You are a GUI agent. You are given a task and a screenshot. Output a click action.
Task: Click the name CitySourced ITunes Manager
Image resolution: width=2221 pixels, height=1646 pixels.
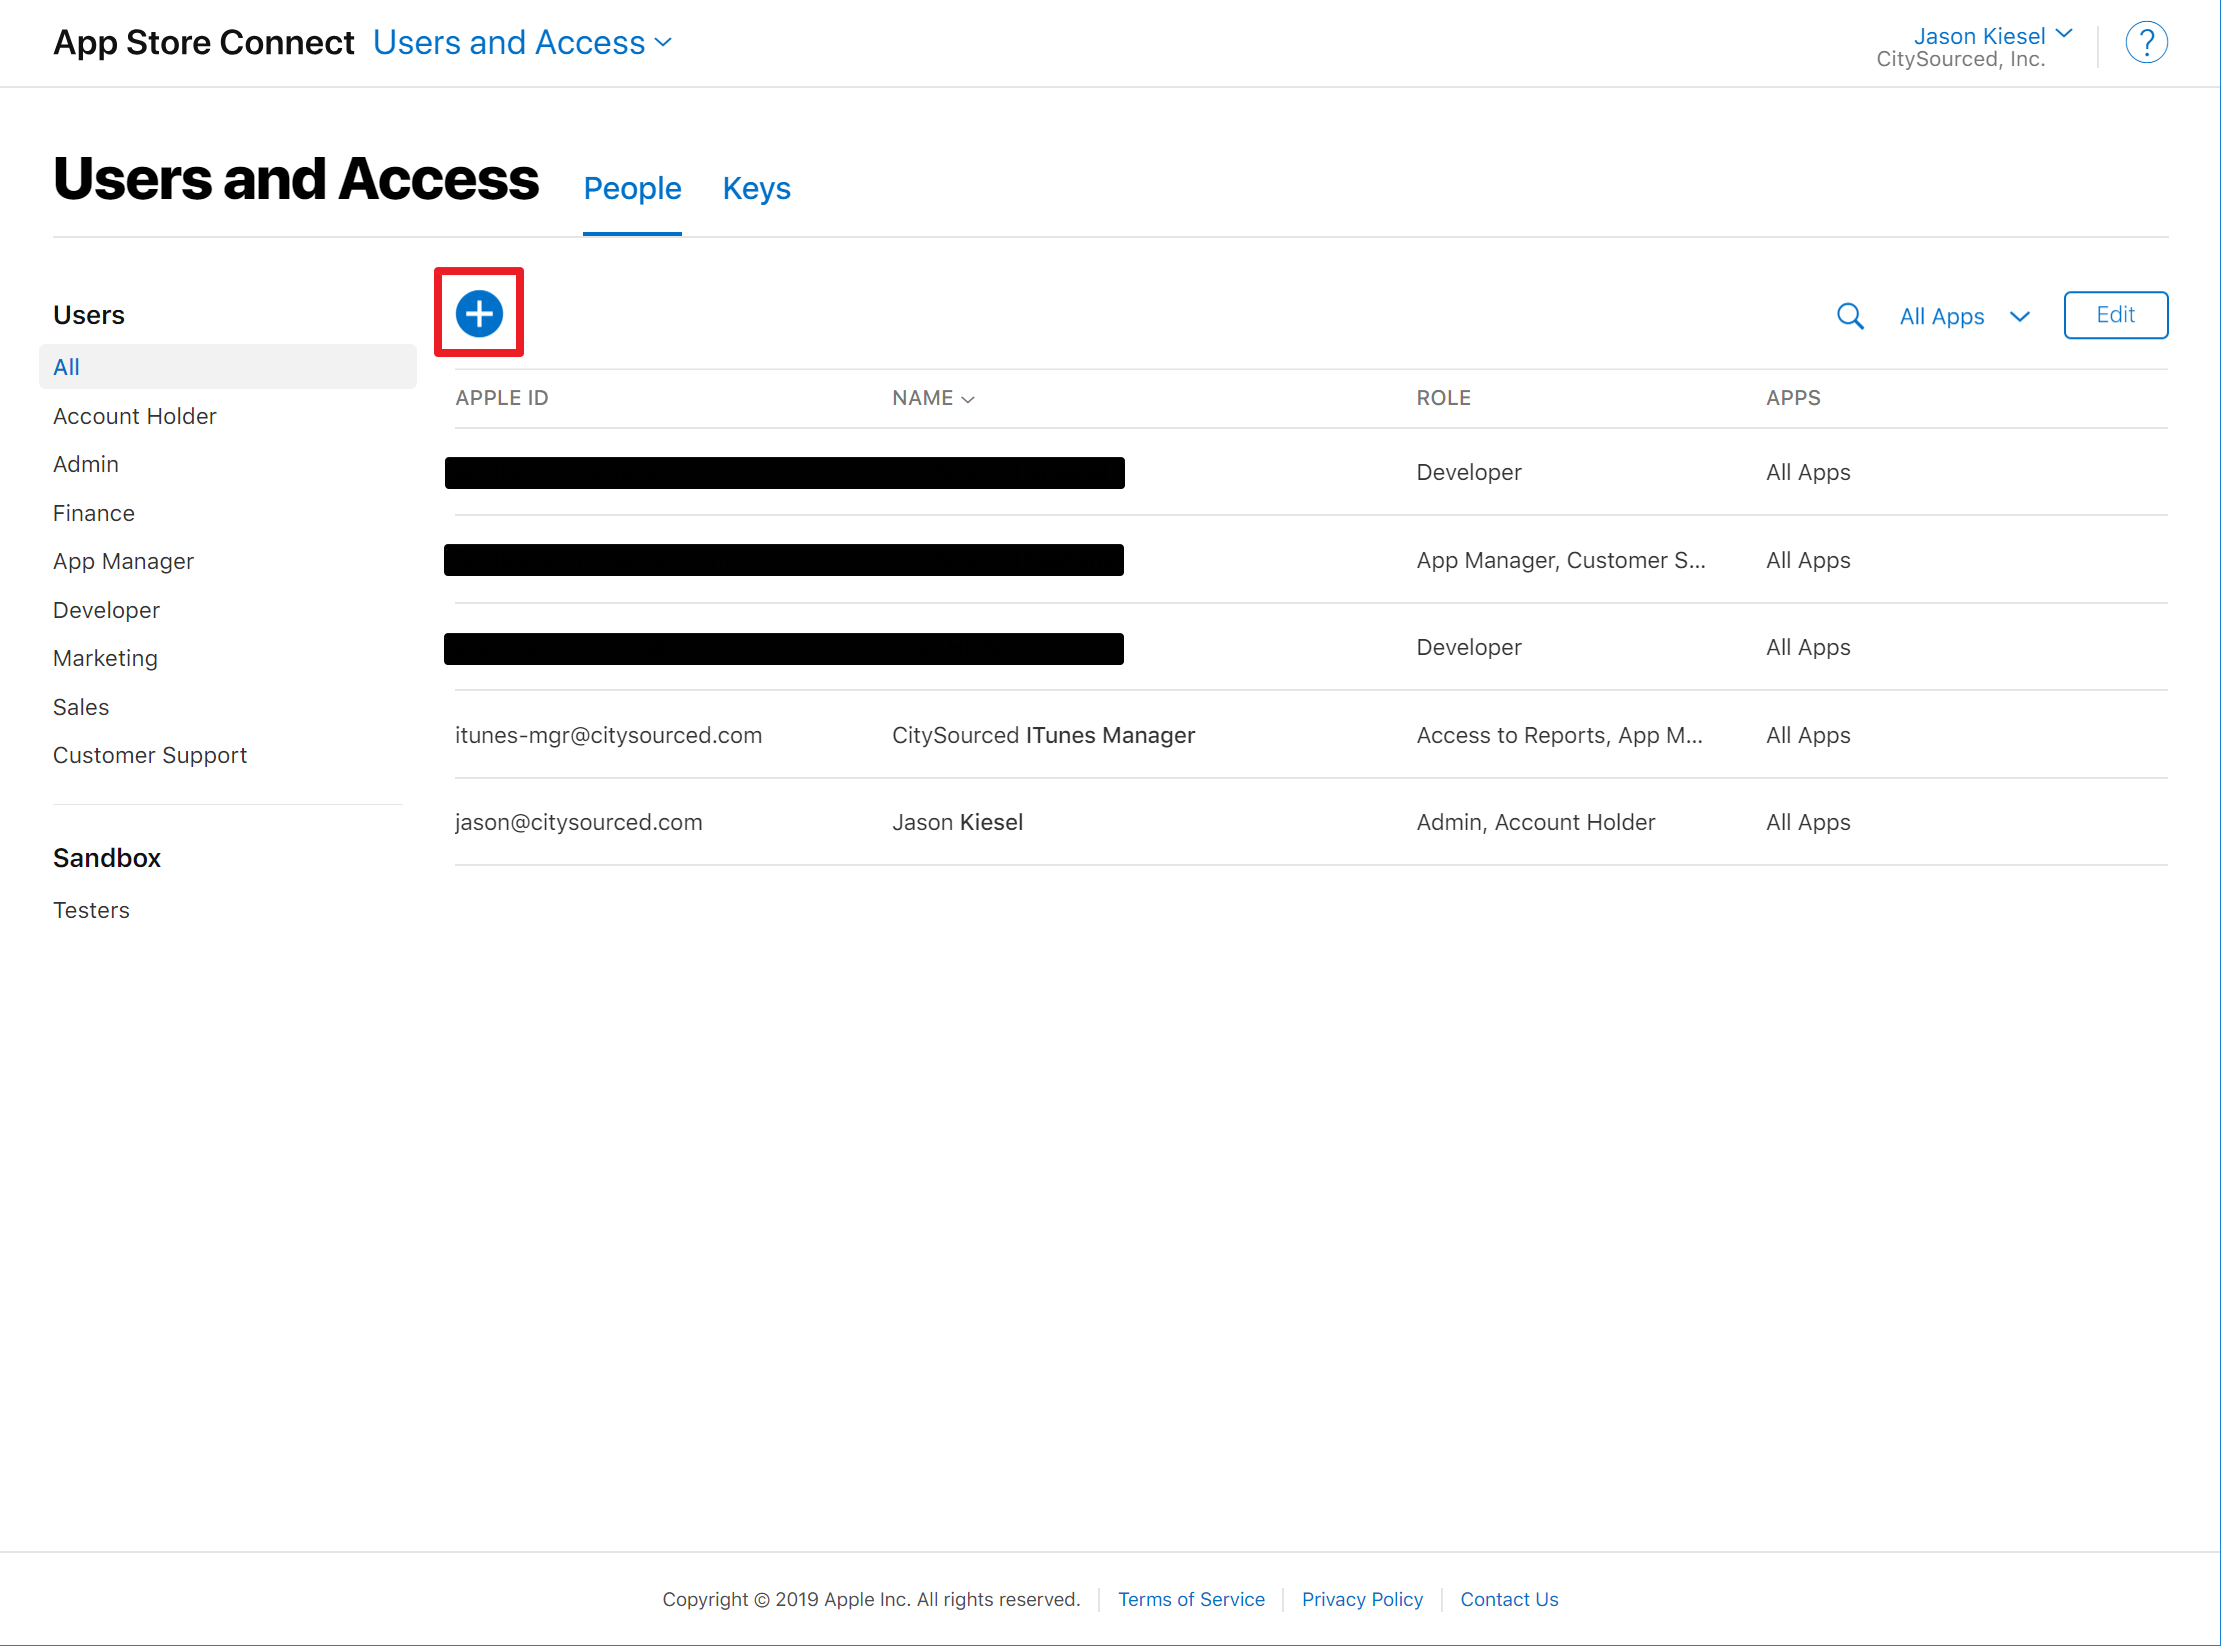pos(1043,735)
